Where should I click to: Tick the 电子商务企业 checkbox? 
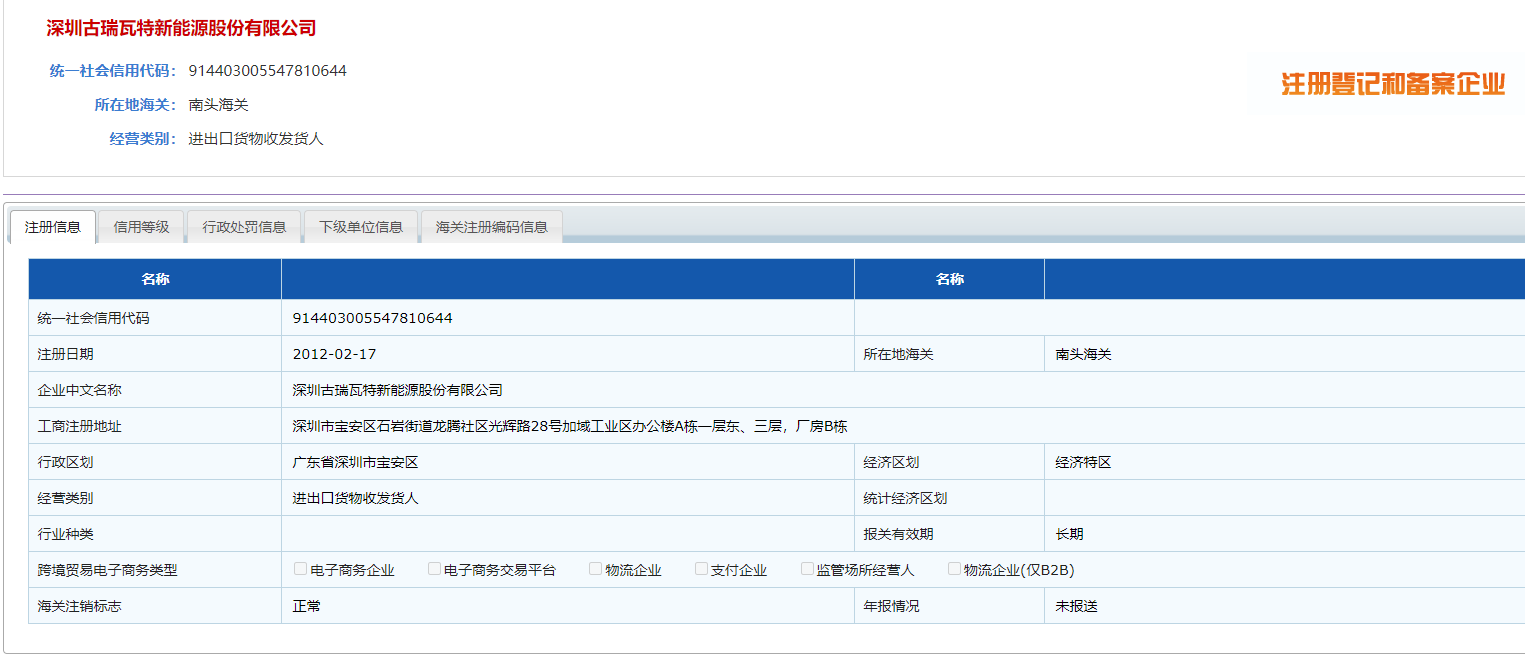(300, 569)
